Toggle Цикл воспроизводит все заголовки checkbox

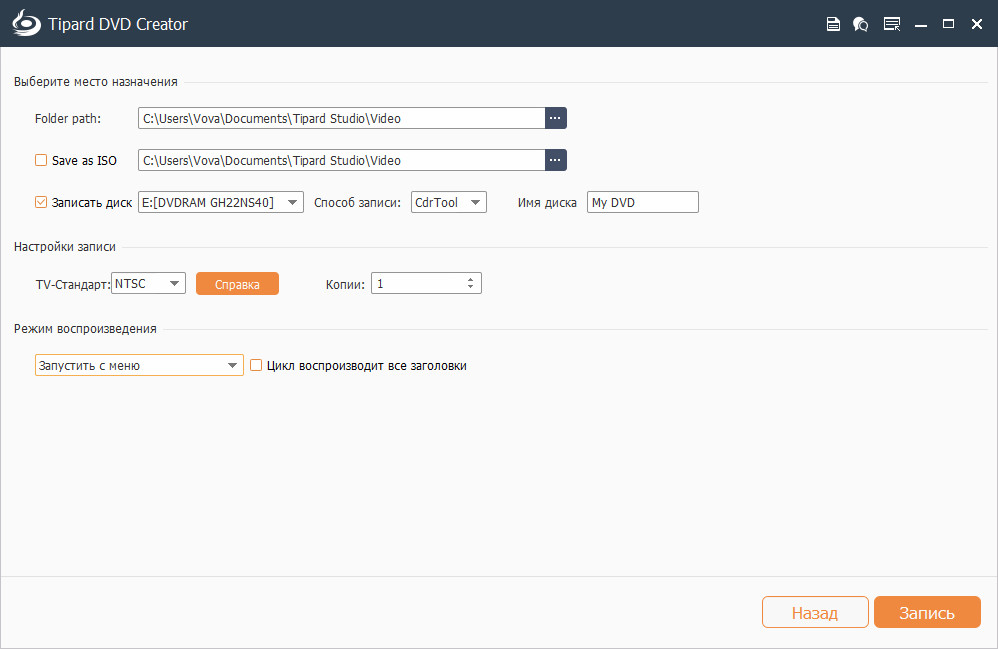(256, 365)
